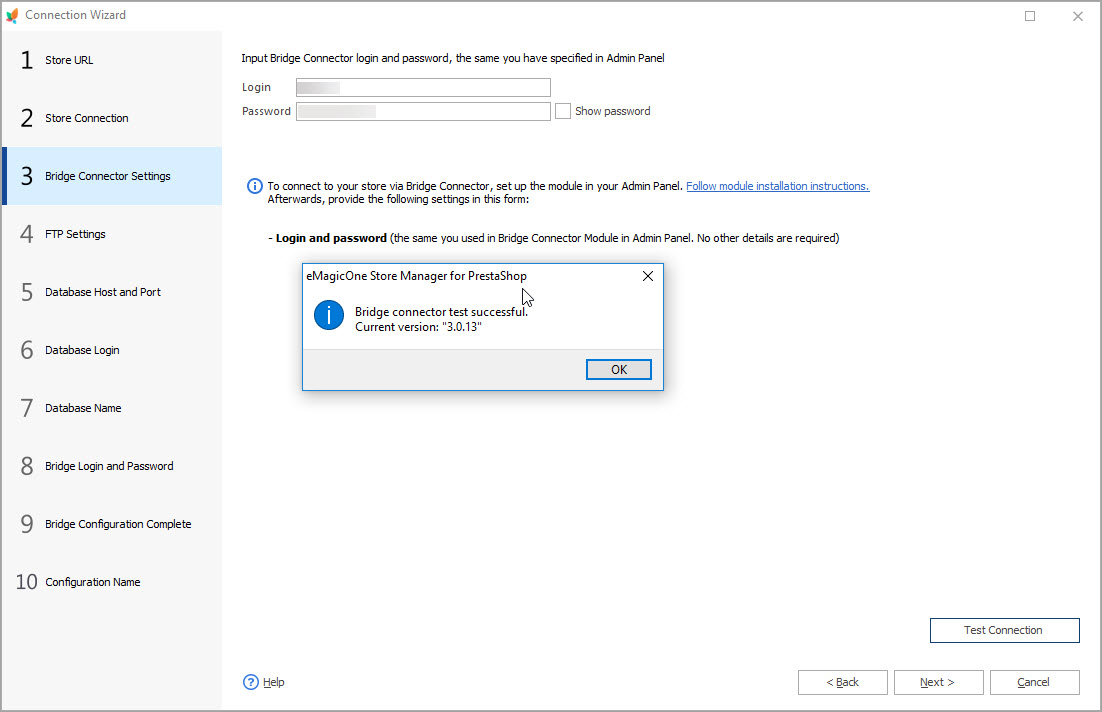
Task: Maximize the Connection Wizard window
Action: point(1030,15)
